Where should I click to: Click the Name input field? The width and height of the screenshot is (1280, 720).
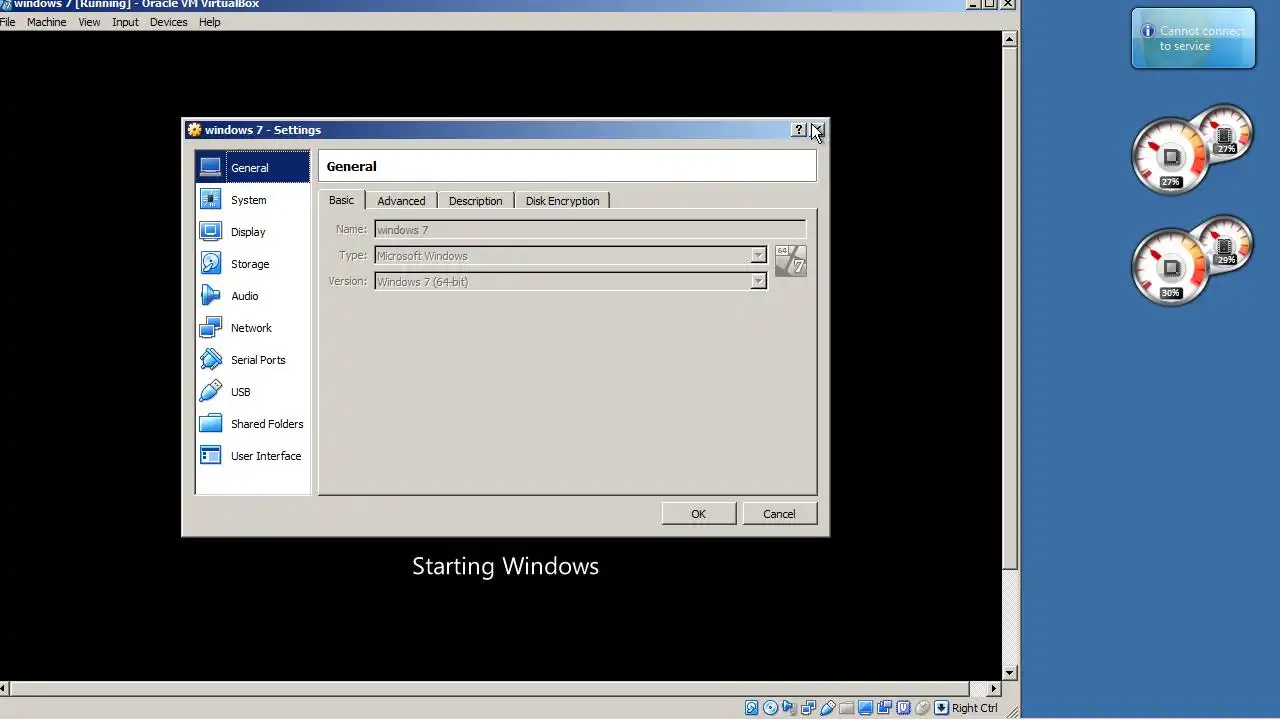(590, 230)
